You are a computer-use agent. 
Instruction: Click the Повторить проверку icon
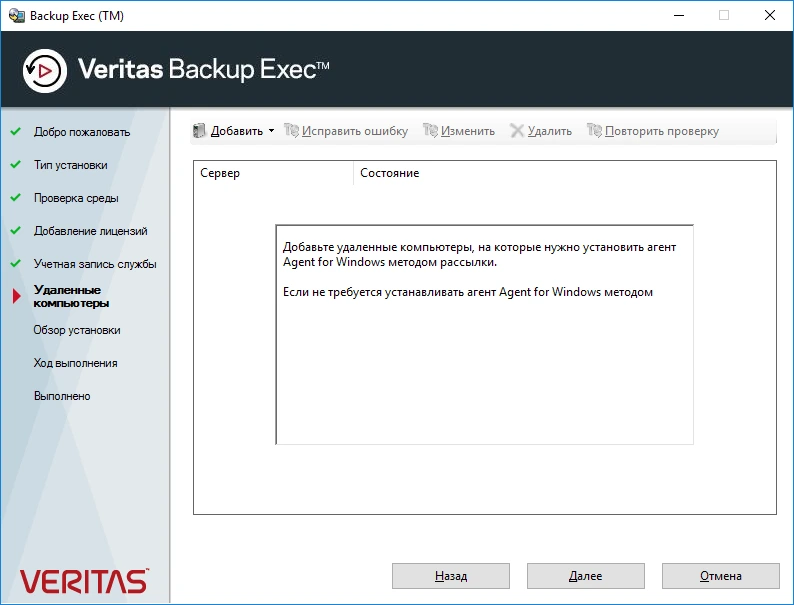click(x=594, y=131)
